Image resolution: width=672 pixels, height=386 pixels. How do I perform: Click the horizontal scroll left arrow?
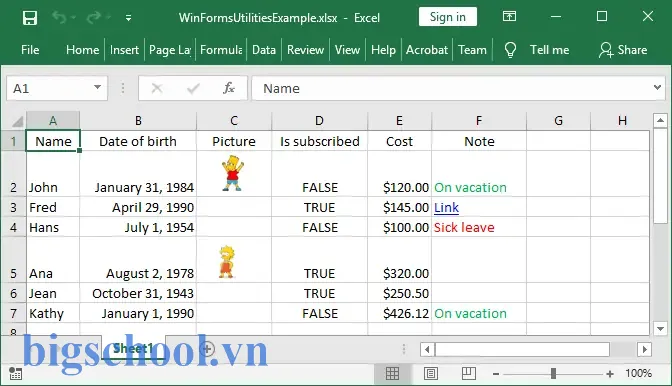427,350
